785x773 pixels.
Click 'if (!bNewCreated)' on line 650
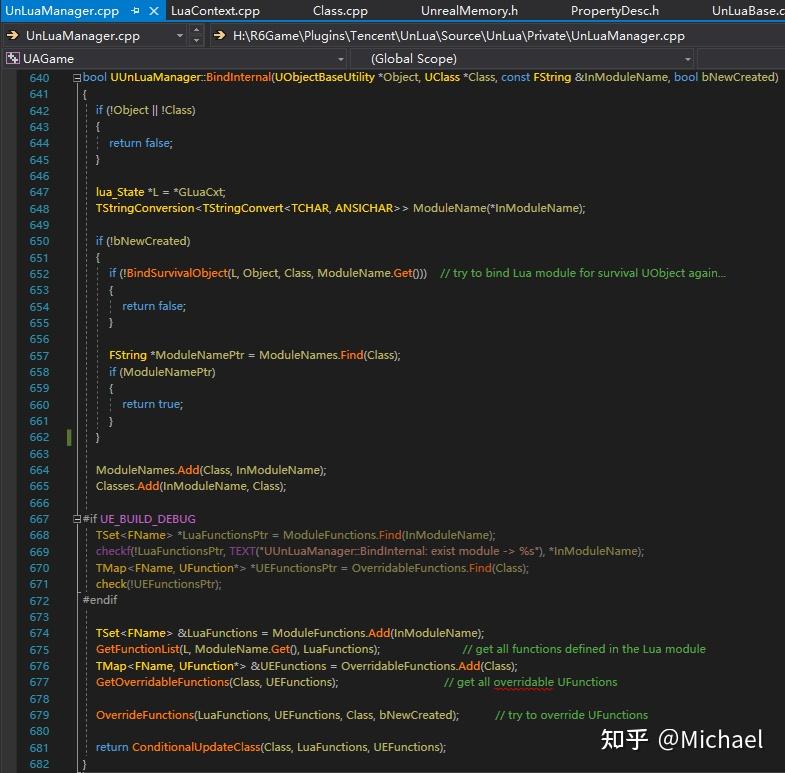point(143,241)
